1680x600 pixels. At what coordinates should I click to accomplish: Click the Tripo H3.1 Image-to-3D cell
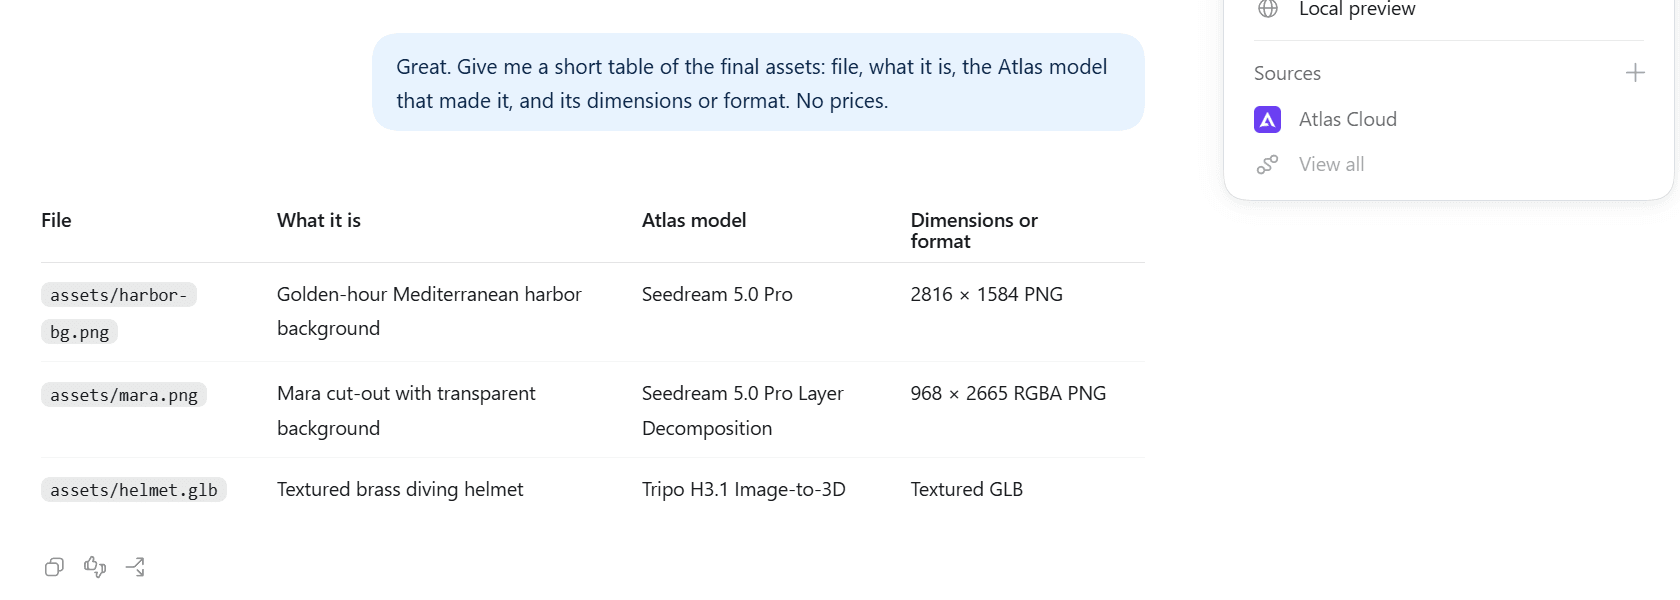pyautogui.click(x=744, y=490)
